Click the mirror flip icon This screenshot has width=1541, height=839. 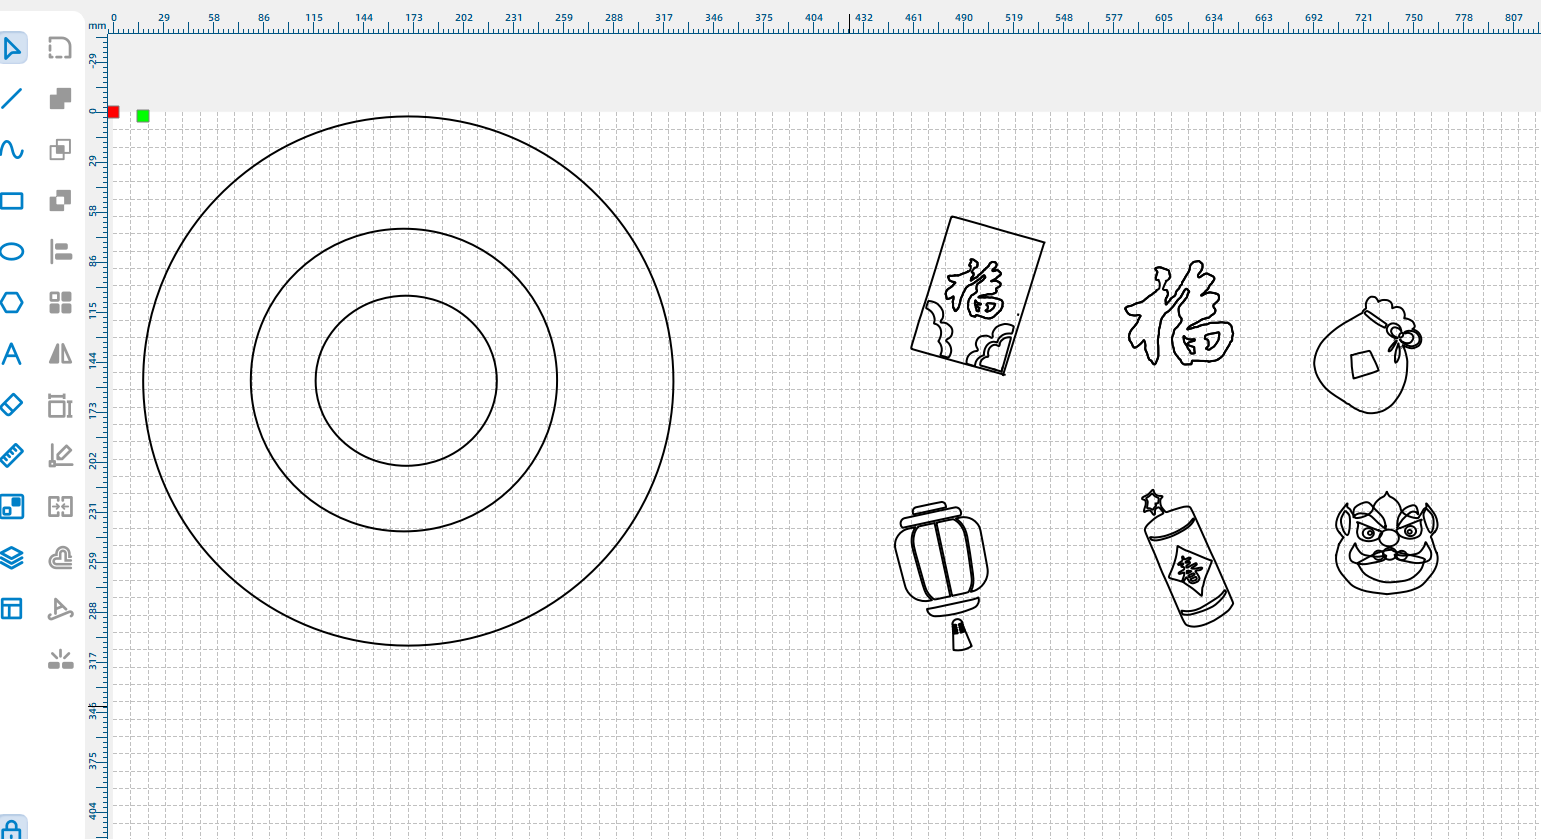(x=61, y=354)
